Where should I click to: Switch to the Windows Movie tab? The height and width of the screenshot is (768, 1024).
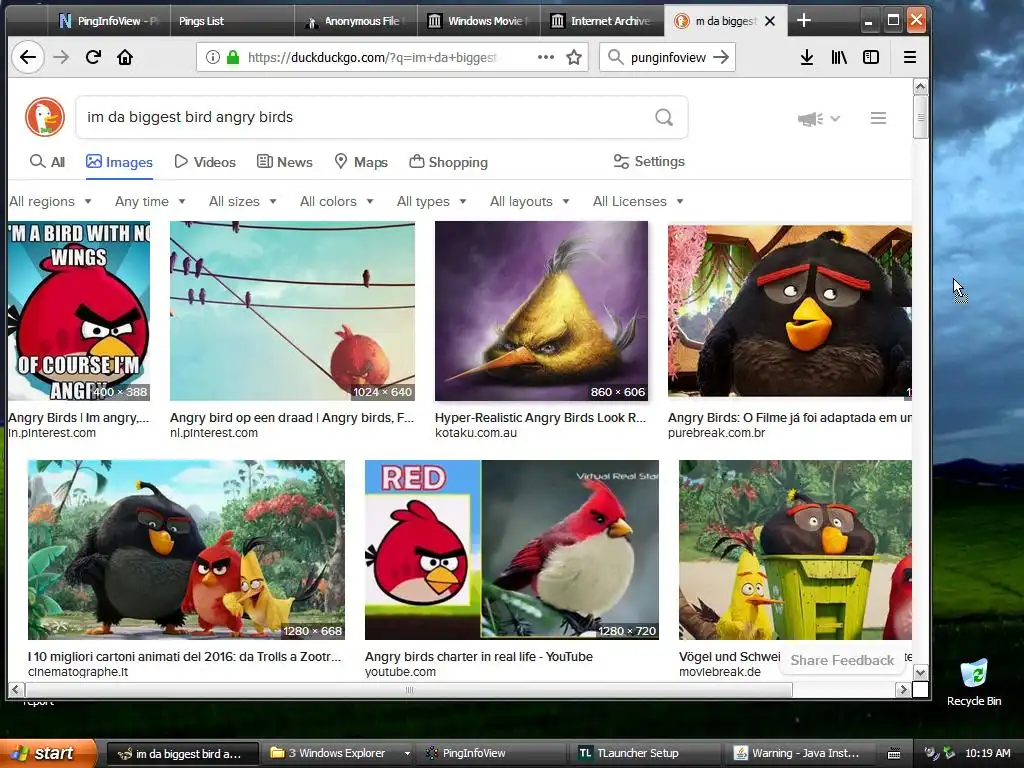click(x=478, y=21)
